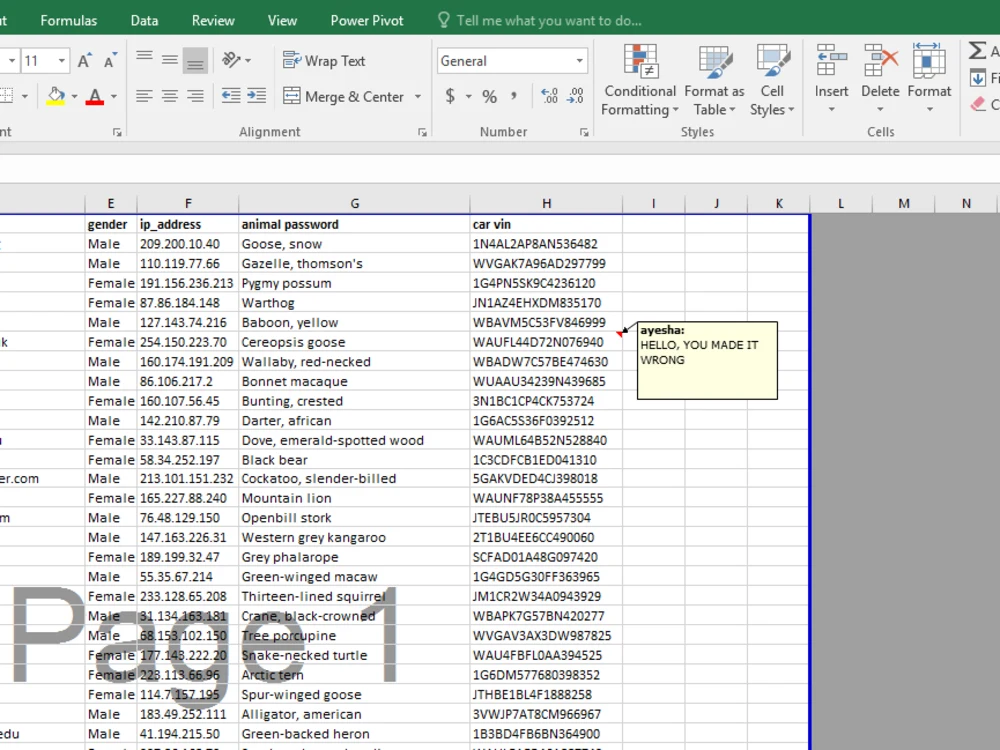1000x750 pixels.
Task: Decrease font size with the smaller A icon
Action: click(x=110, y=61)
